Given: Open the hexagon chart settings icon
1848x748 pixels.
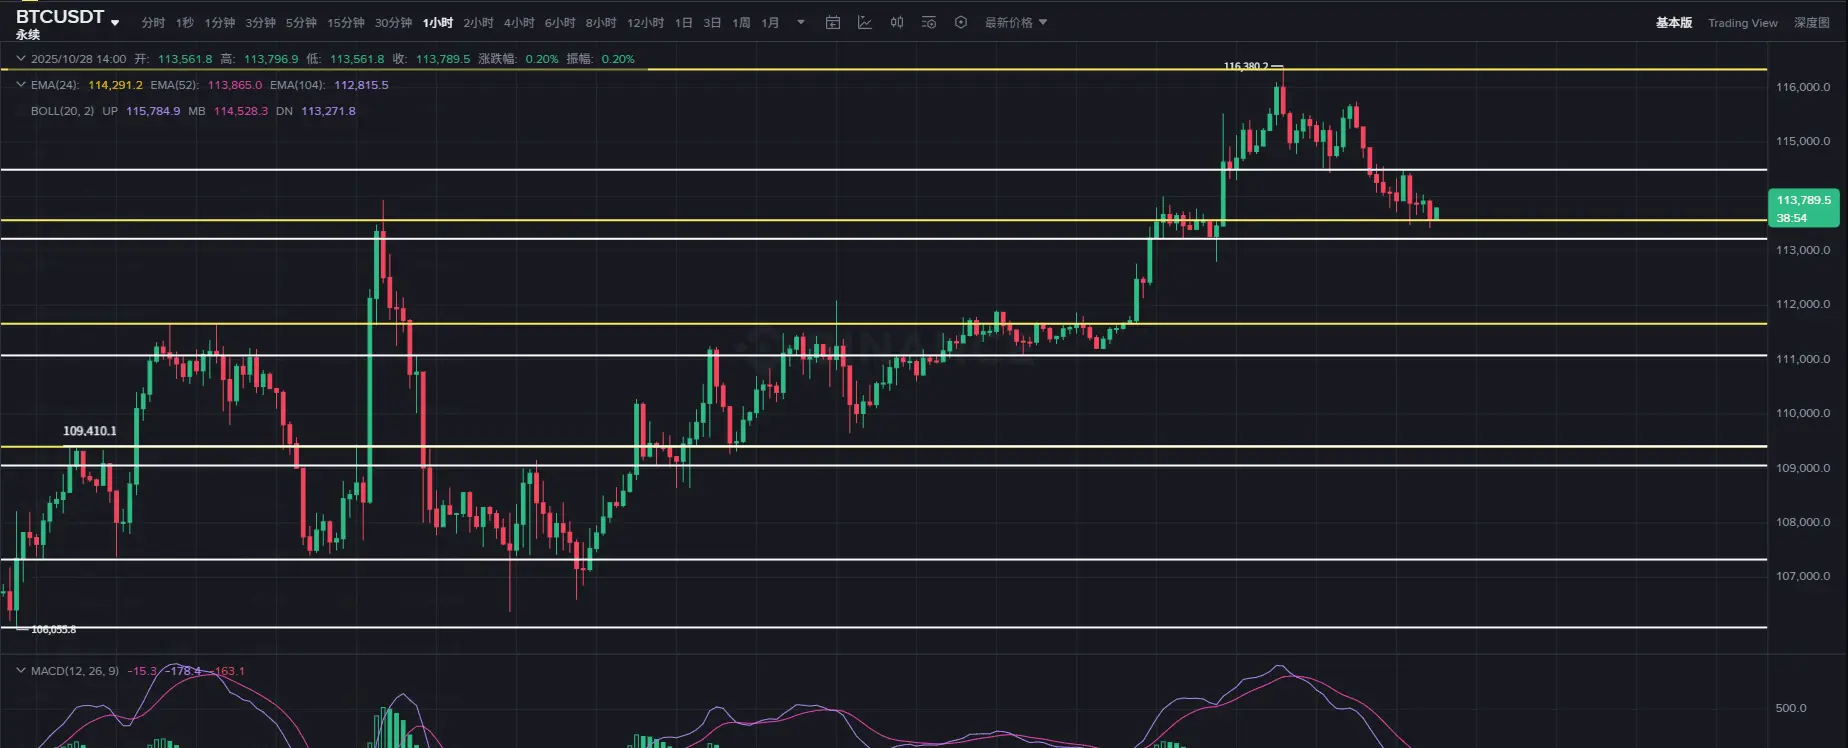Looking at the screenshot, I should (961, 22).
